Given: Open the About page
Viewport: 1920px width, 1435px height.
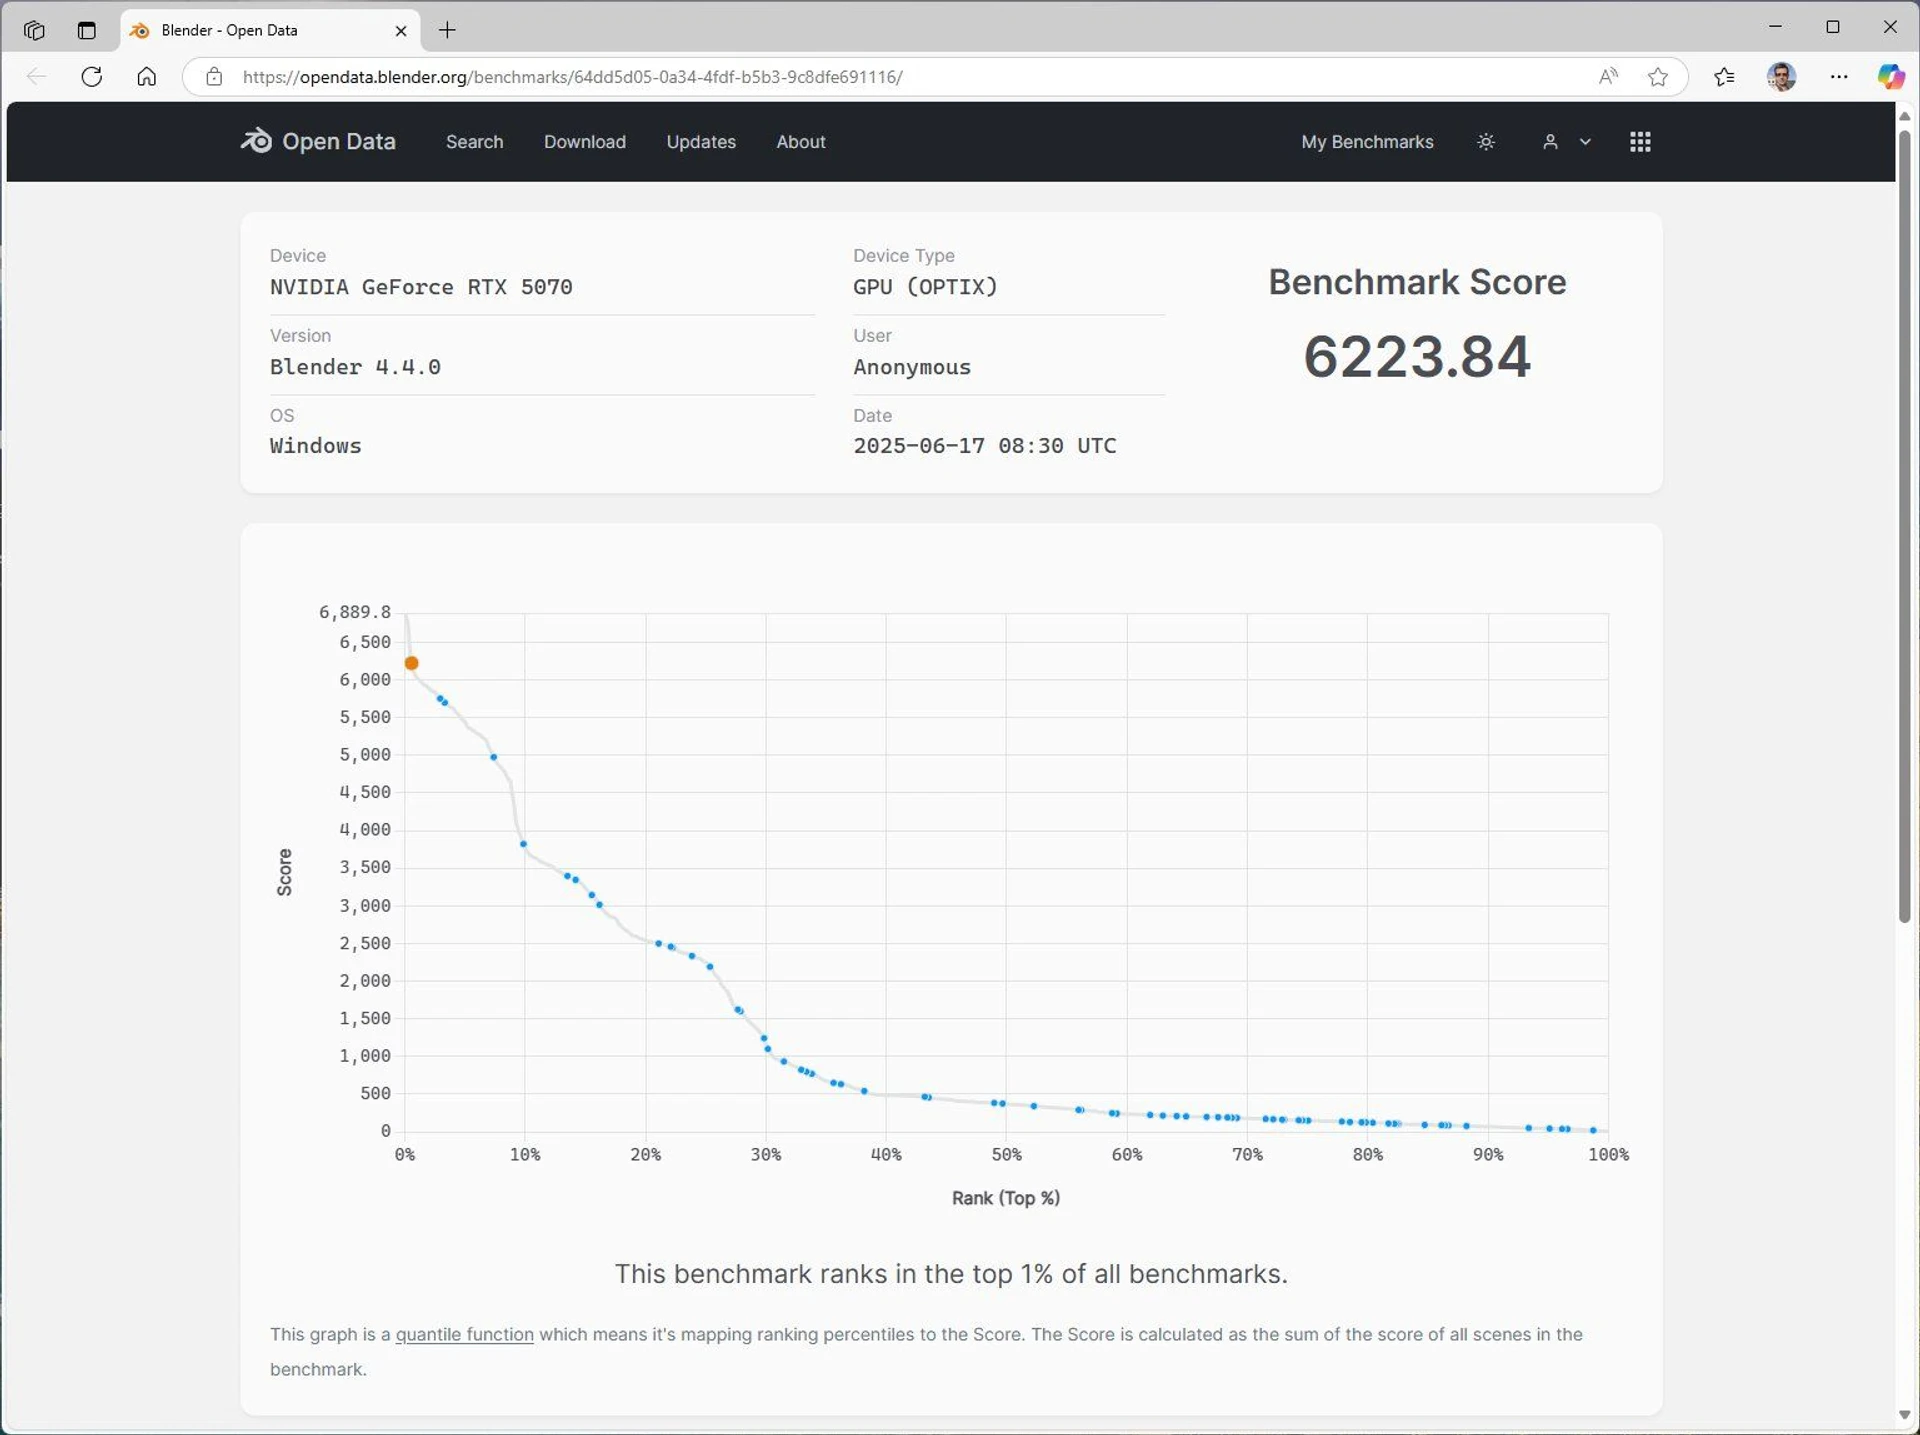Looking at the screenshot, I should [801, 142].
